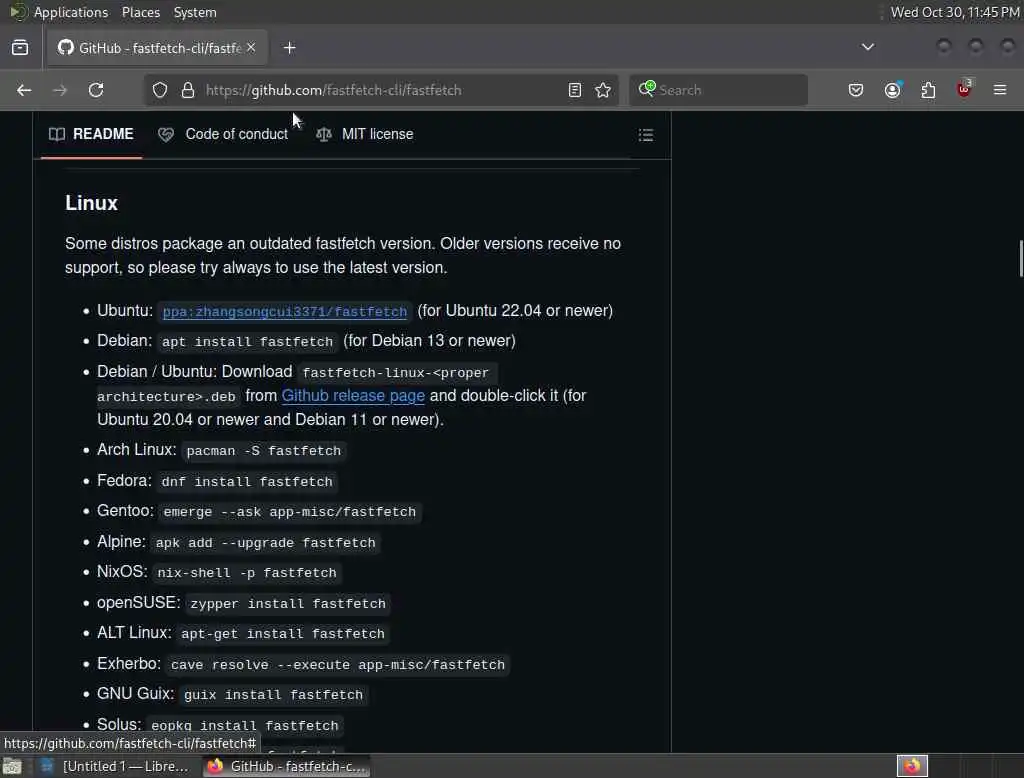List all tabs with the chevron dropdown
1024x778 pixels.
coord(868,47)
